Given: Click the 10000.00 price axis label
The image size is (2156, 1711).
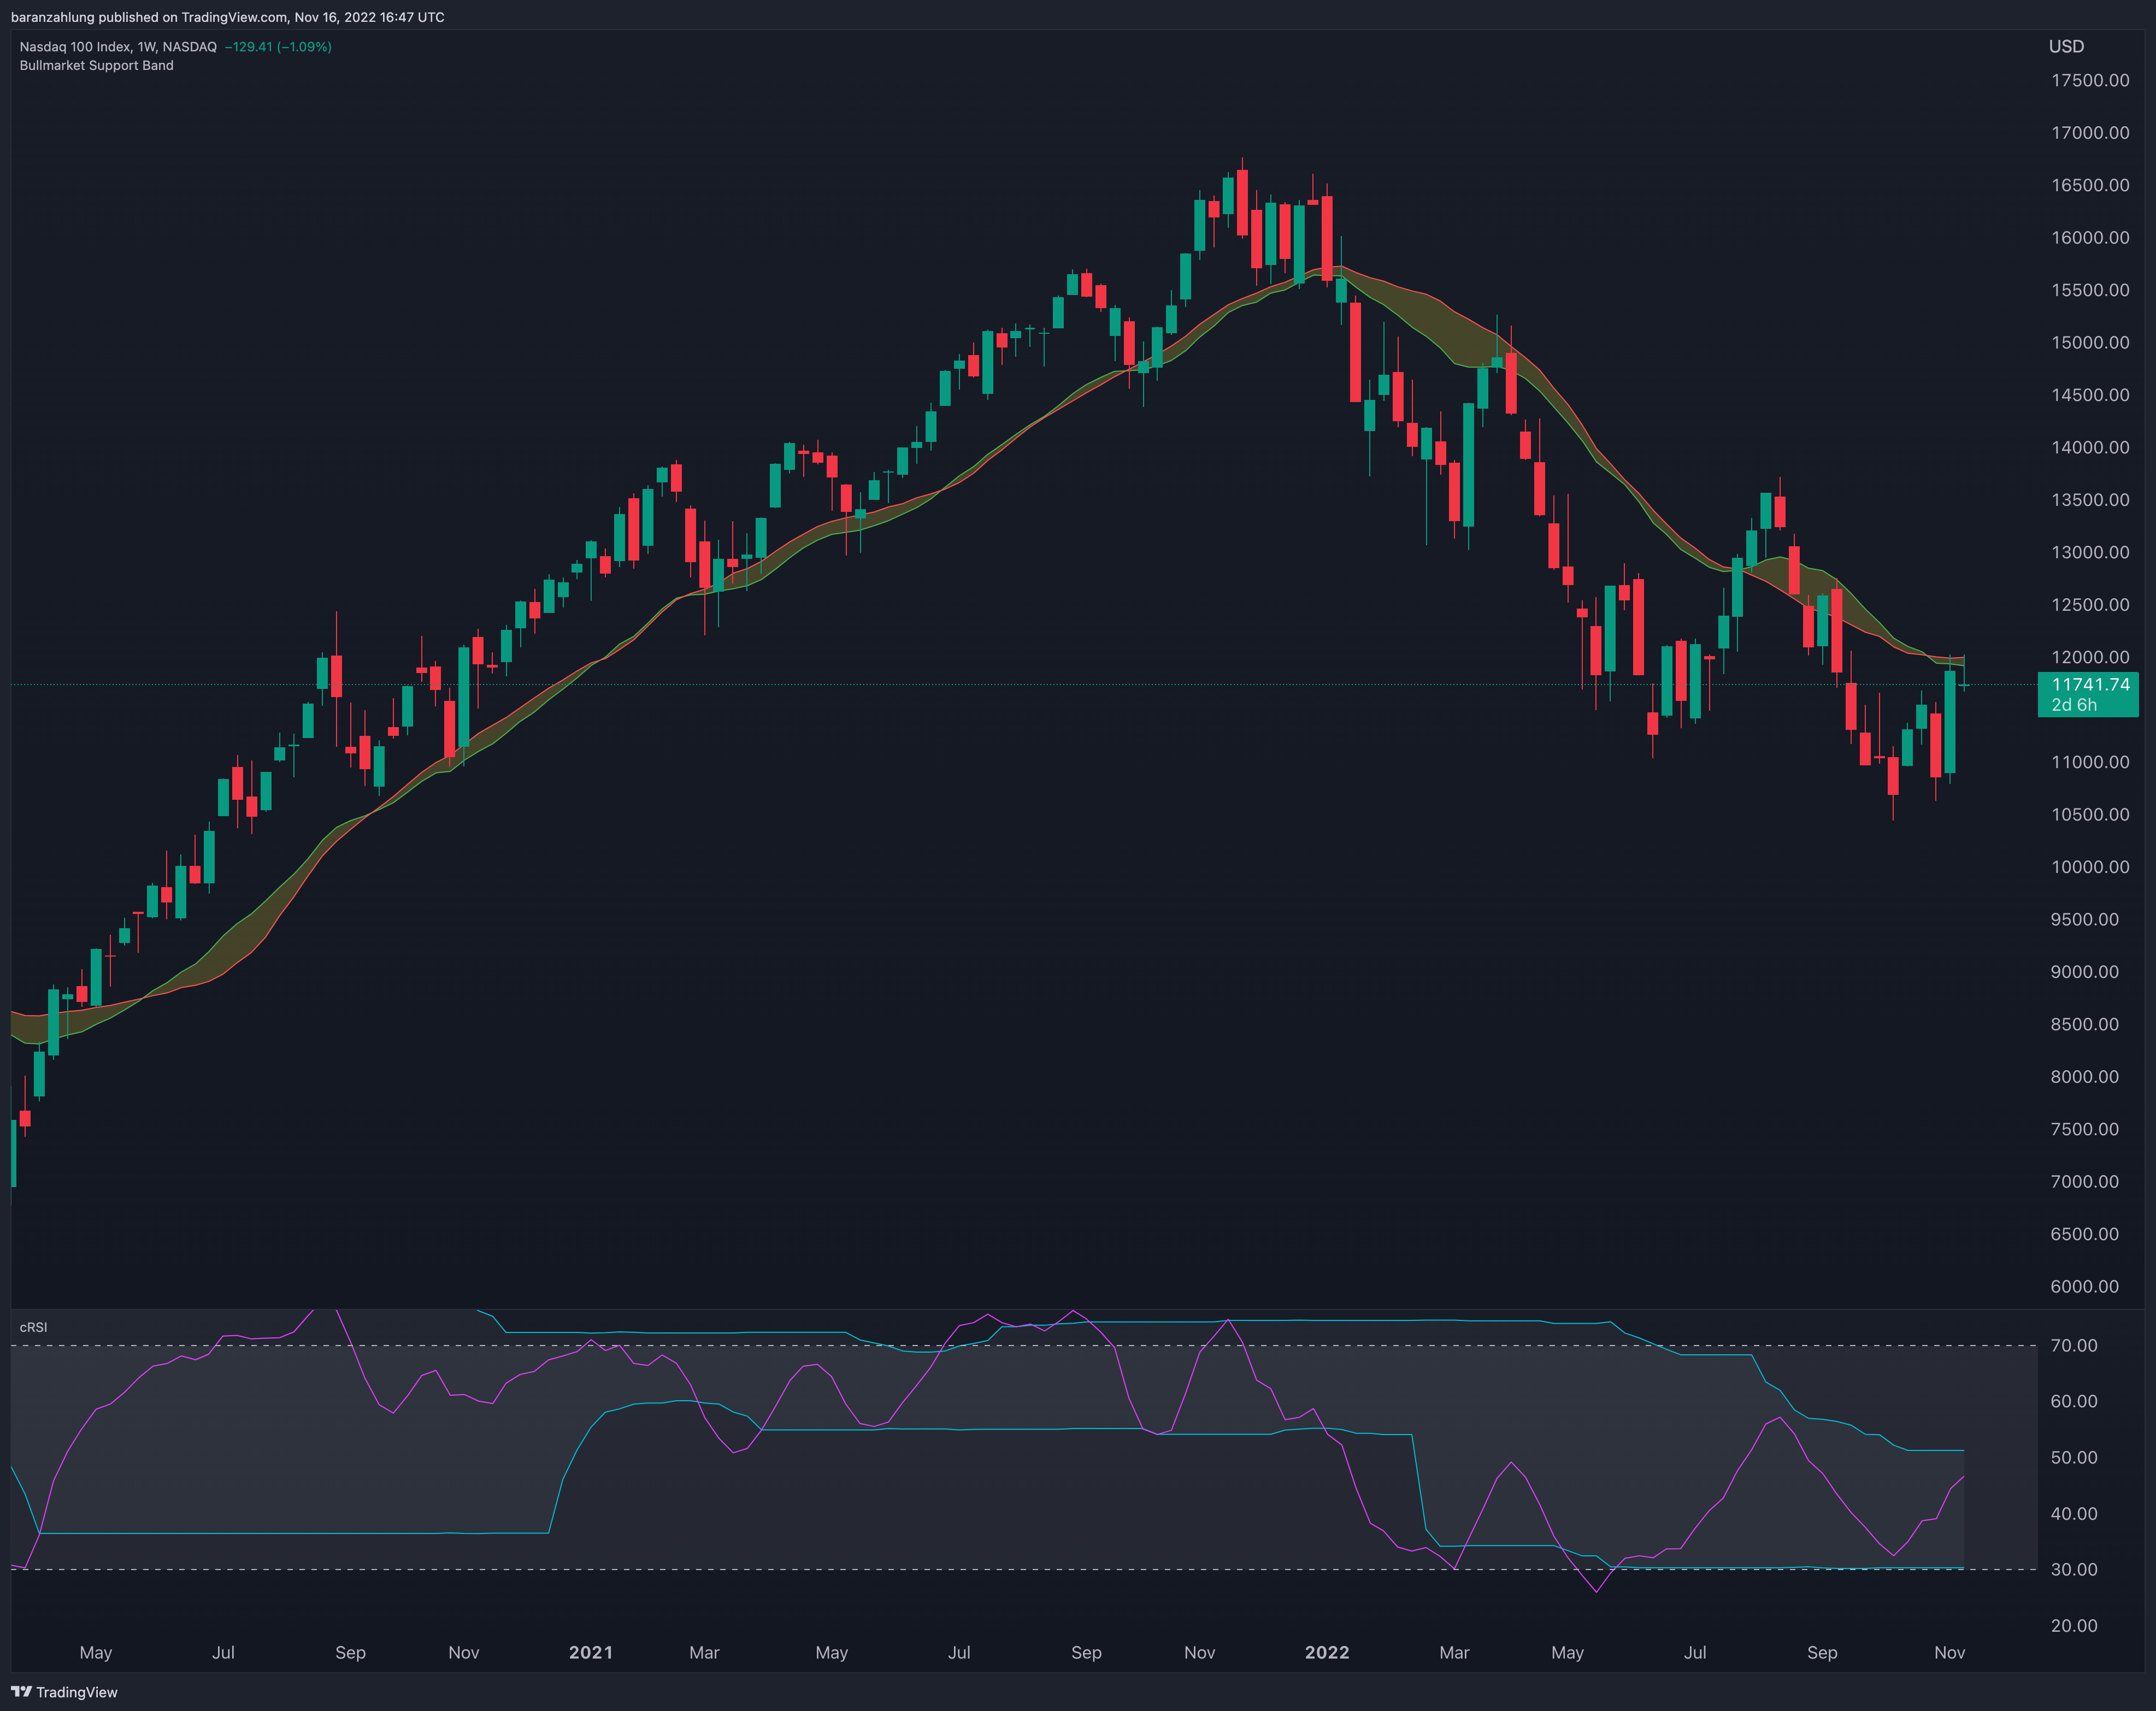Looking at the screenshot, I should (x=2090, y=867).
